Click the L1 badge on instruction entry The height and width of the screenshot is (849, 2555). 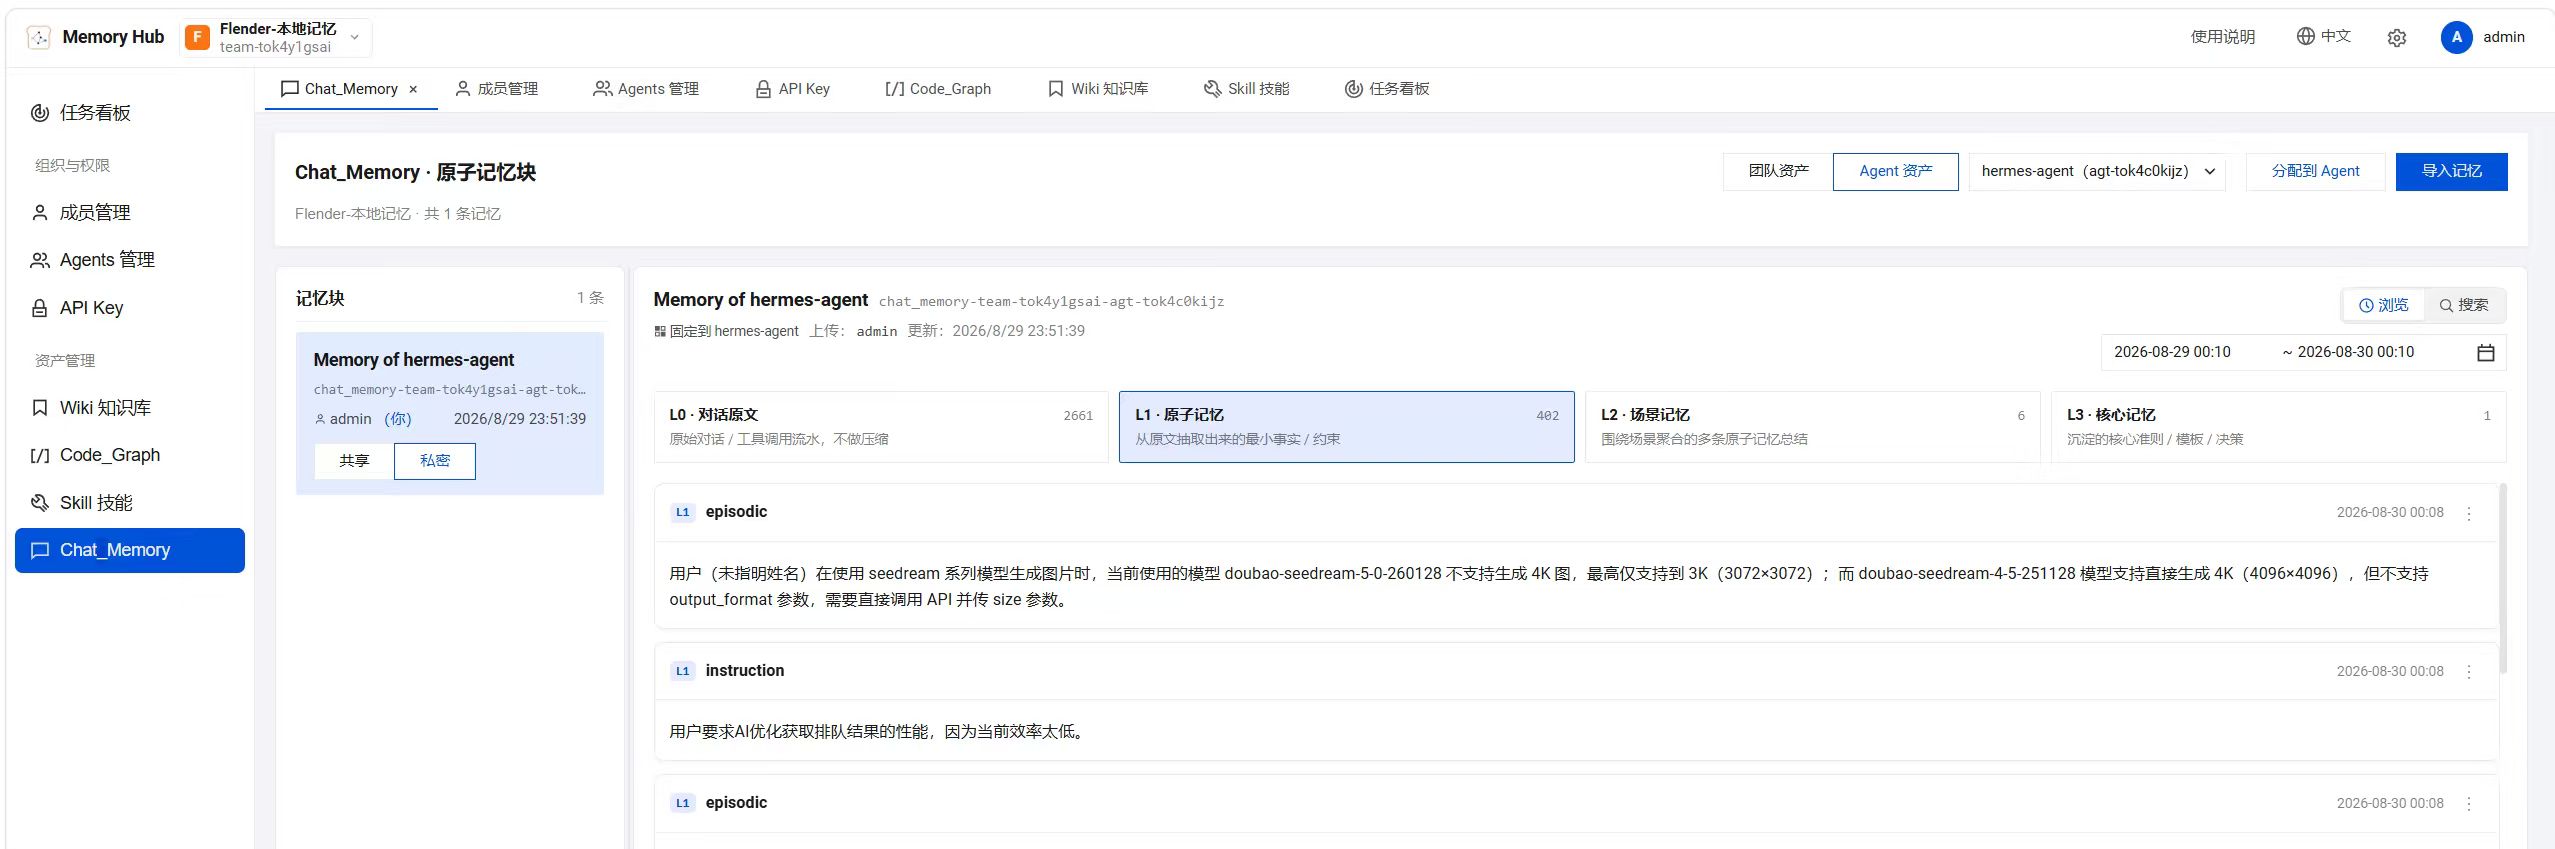[682, 671]
